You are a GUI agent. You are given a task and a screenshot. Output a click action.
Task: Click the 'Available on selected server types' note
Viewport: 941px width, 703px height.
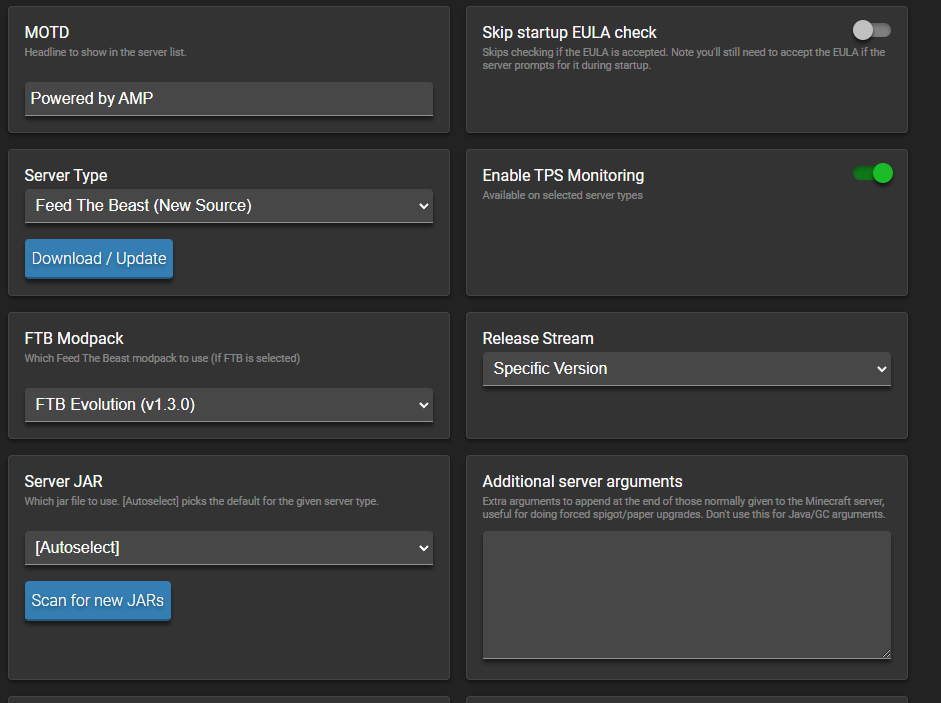pos(562,196)
